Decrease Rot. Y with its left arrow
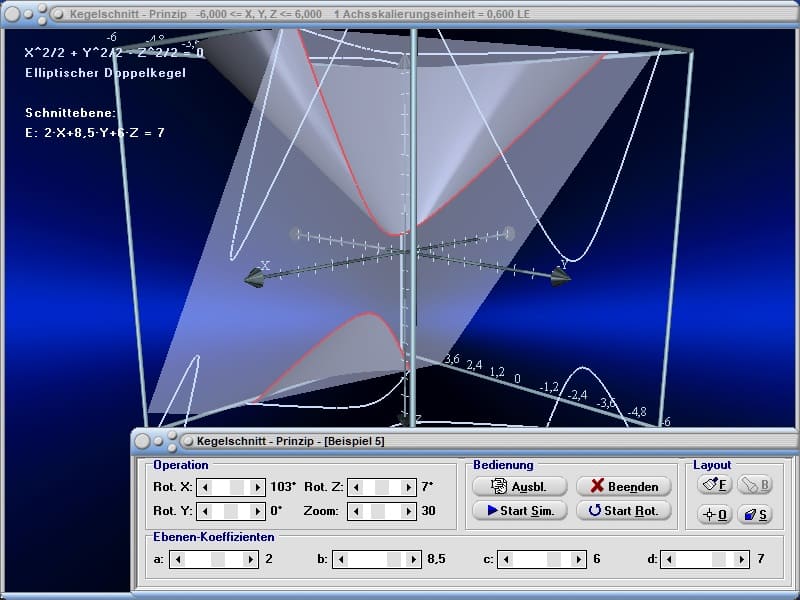 (x=205, y=511)
